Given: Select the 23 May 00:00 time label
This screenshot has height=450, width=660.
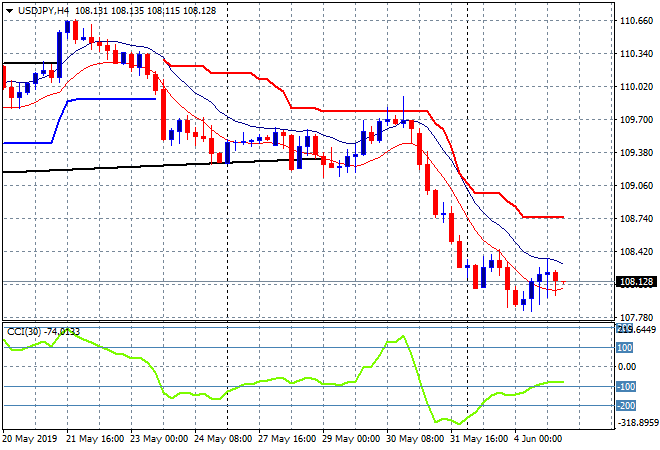Looking at the screenshot, I should [x=159, y=439].
